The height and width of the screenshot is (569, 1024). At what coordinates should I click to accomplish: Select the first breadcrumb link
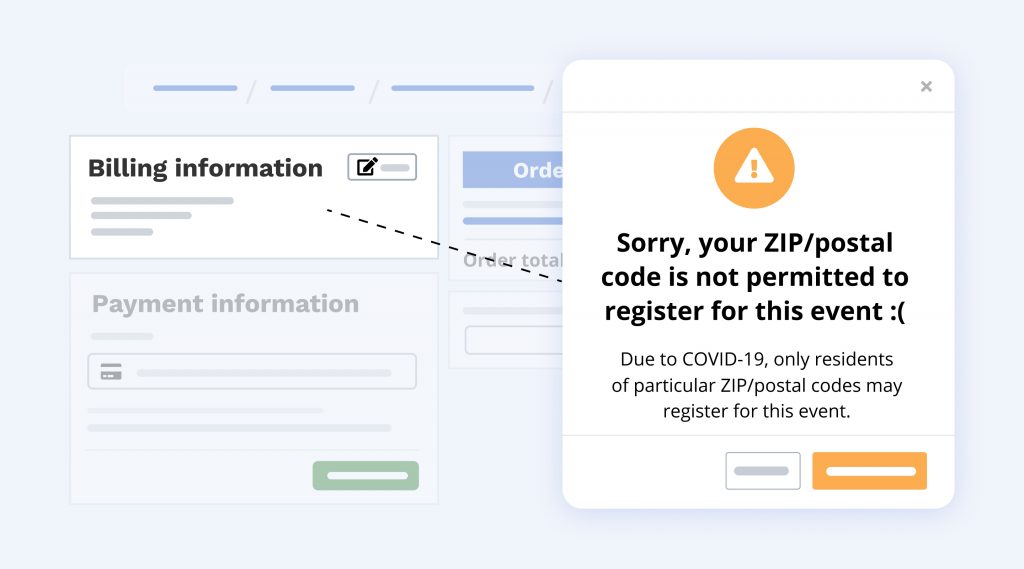click(x=195, y=88)
